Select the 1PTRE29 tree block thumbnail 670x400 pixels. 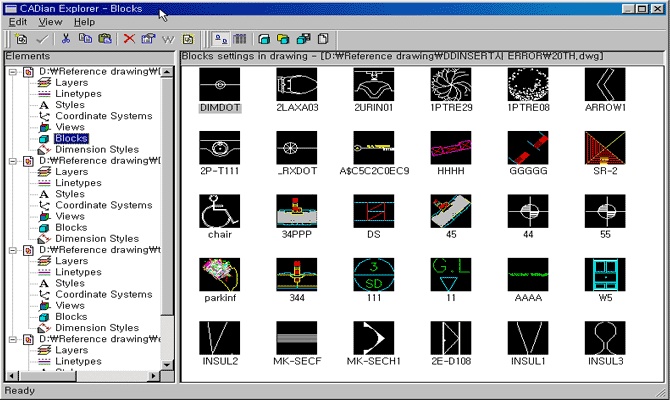coord(451,85)
